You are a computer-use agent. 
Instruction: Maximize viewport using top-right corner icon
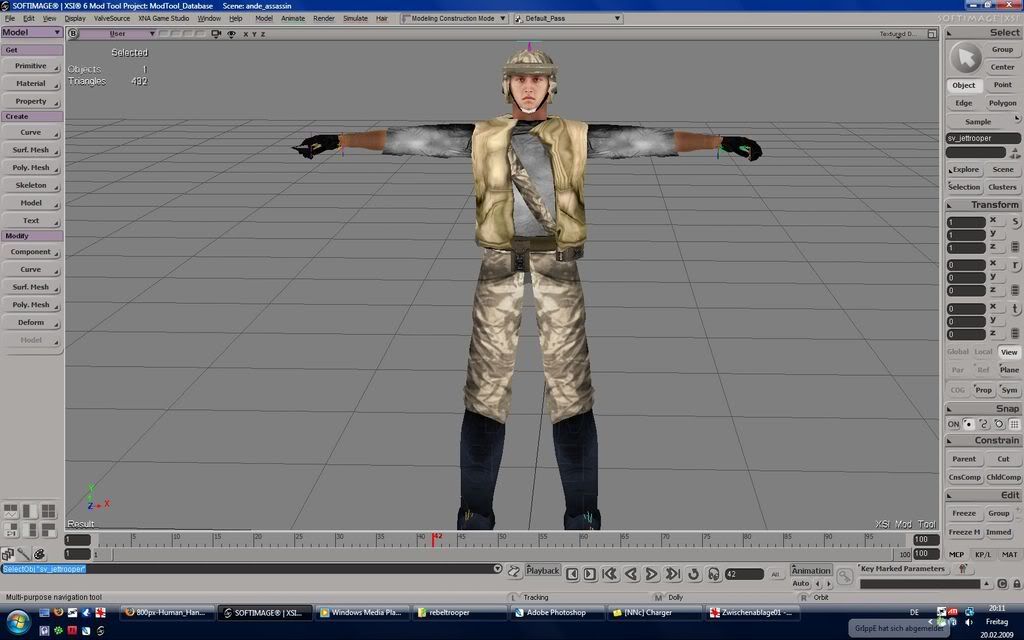(932, 34)
